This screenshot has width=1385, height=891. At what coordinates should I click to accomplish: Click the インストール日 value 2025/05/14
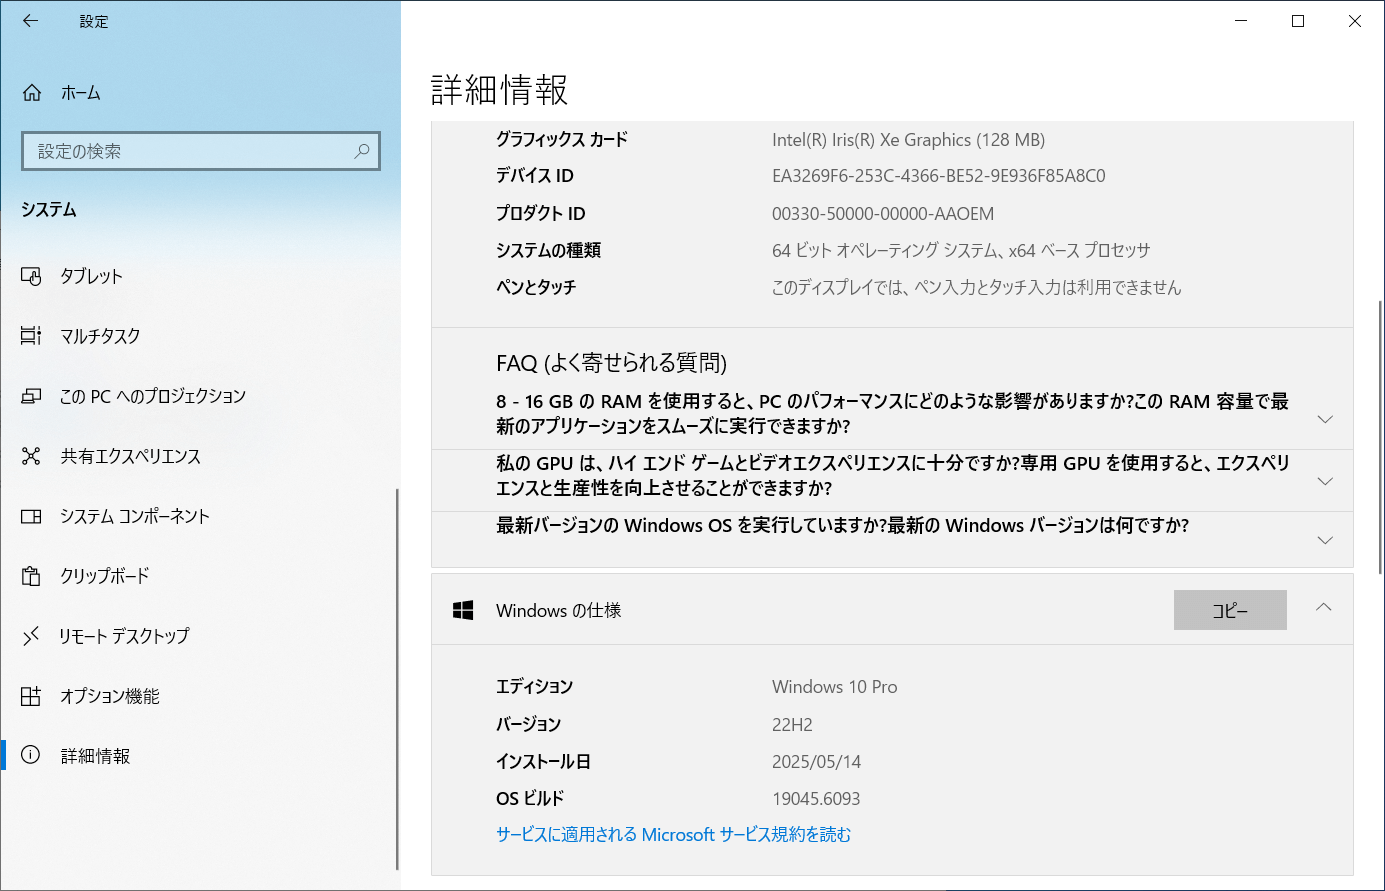click(x=816, y=761)
